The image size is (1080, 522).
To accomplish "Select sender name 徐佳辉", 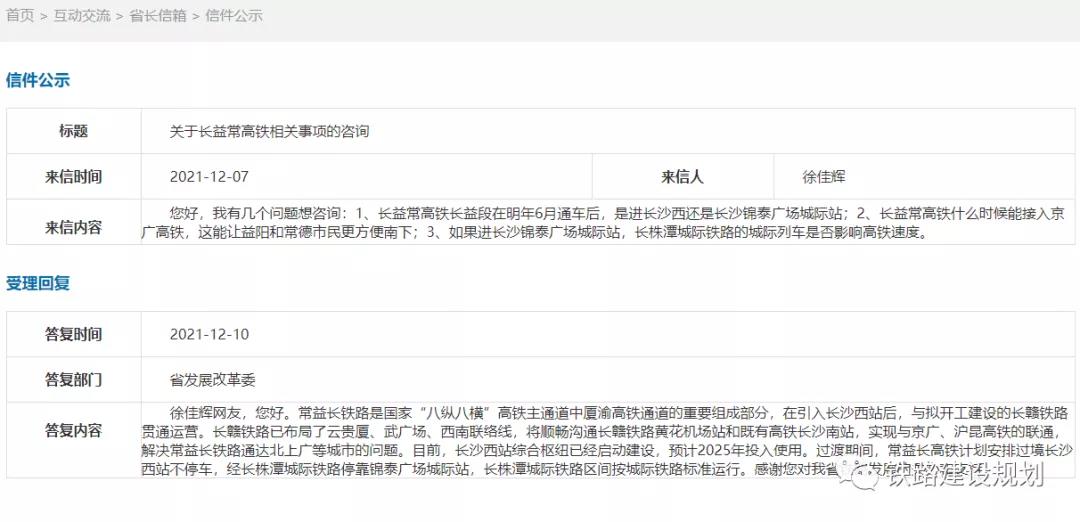I will point(824,176).
